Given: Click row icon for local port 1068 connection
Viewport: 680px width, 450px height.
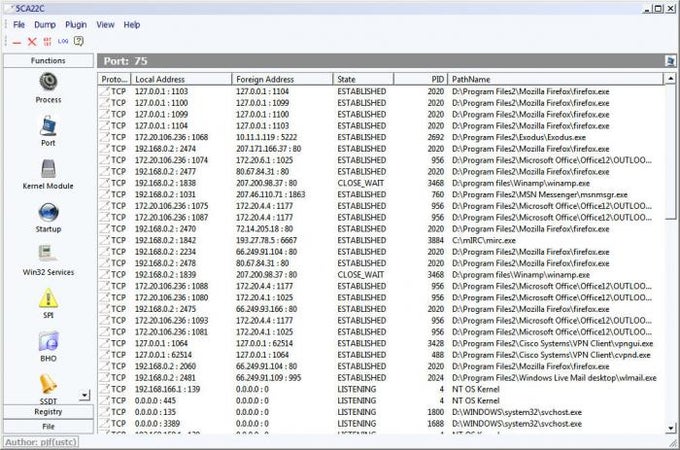Looking at the screenshot, I should [105, 137].
